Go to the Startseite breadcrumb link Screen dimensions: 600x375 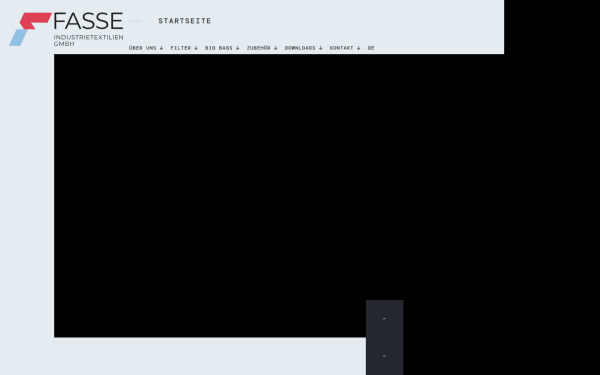coord(184,21)
